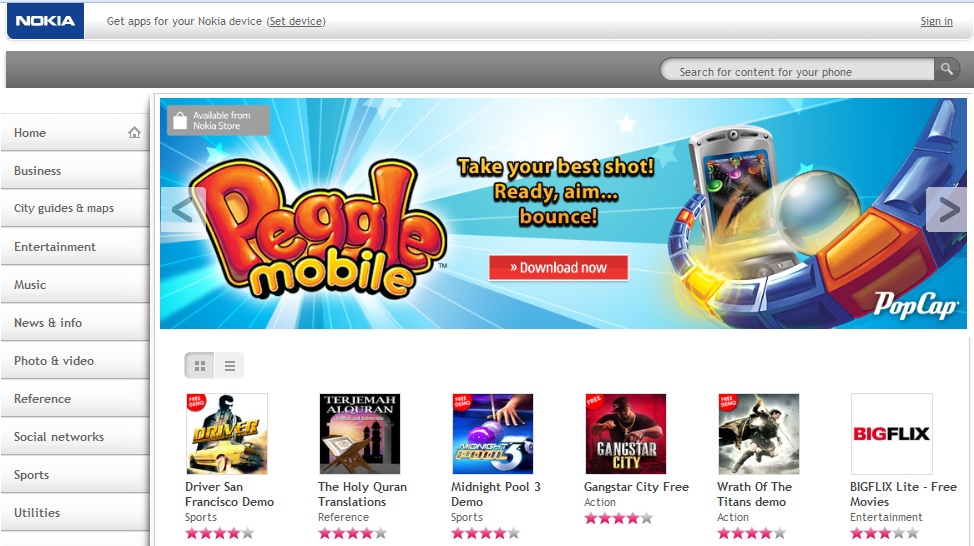Click Wrath Of The Titans star rating

coord(751,533)
